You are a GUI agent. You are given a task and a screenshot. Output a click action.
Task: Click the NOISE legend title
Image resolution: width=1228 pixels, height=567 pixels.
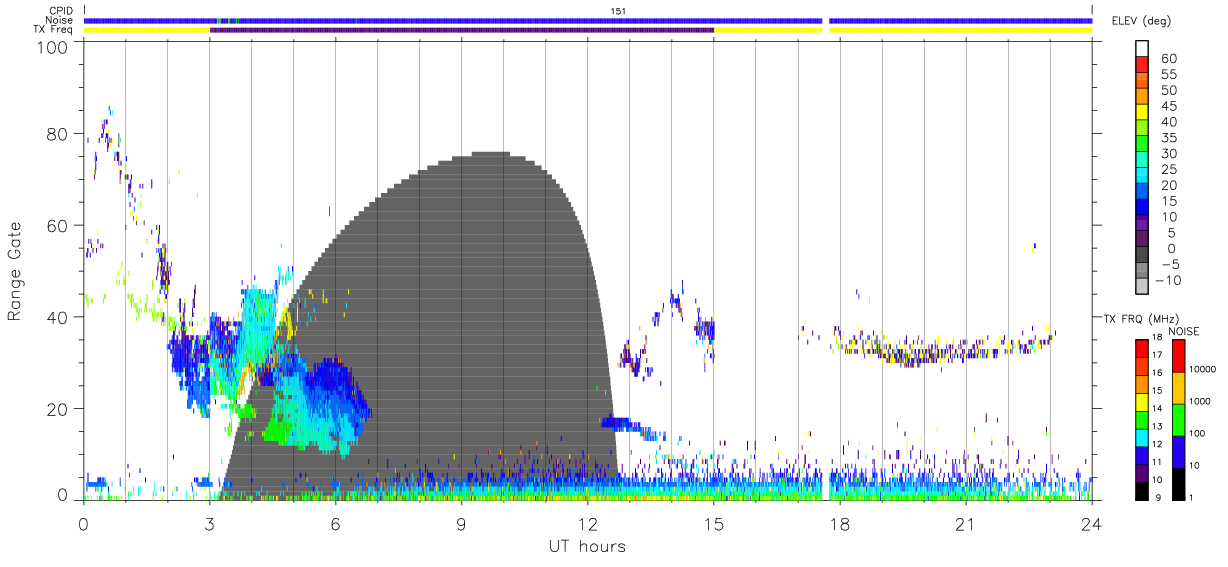coord(1183,331)
